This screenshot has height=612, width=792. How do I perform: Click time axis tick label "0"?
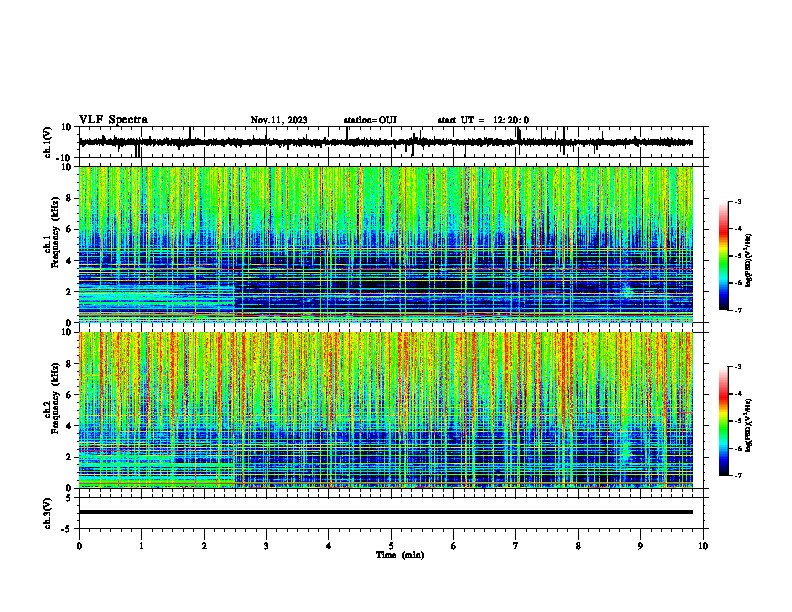[x=79, y=546]
